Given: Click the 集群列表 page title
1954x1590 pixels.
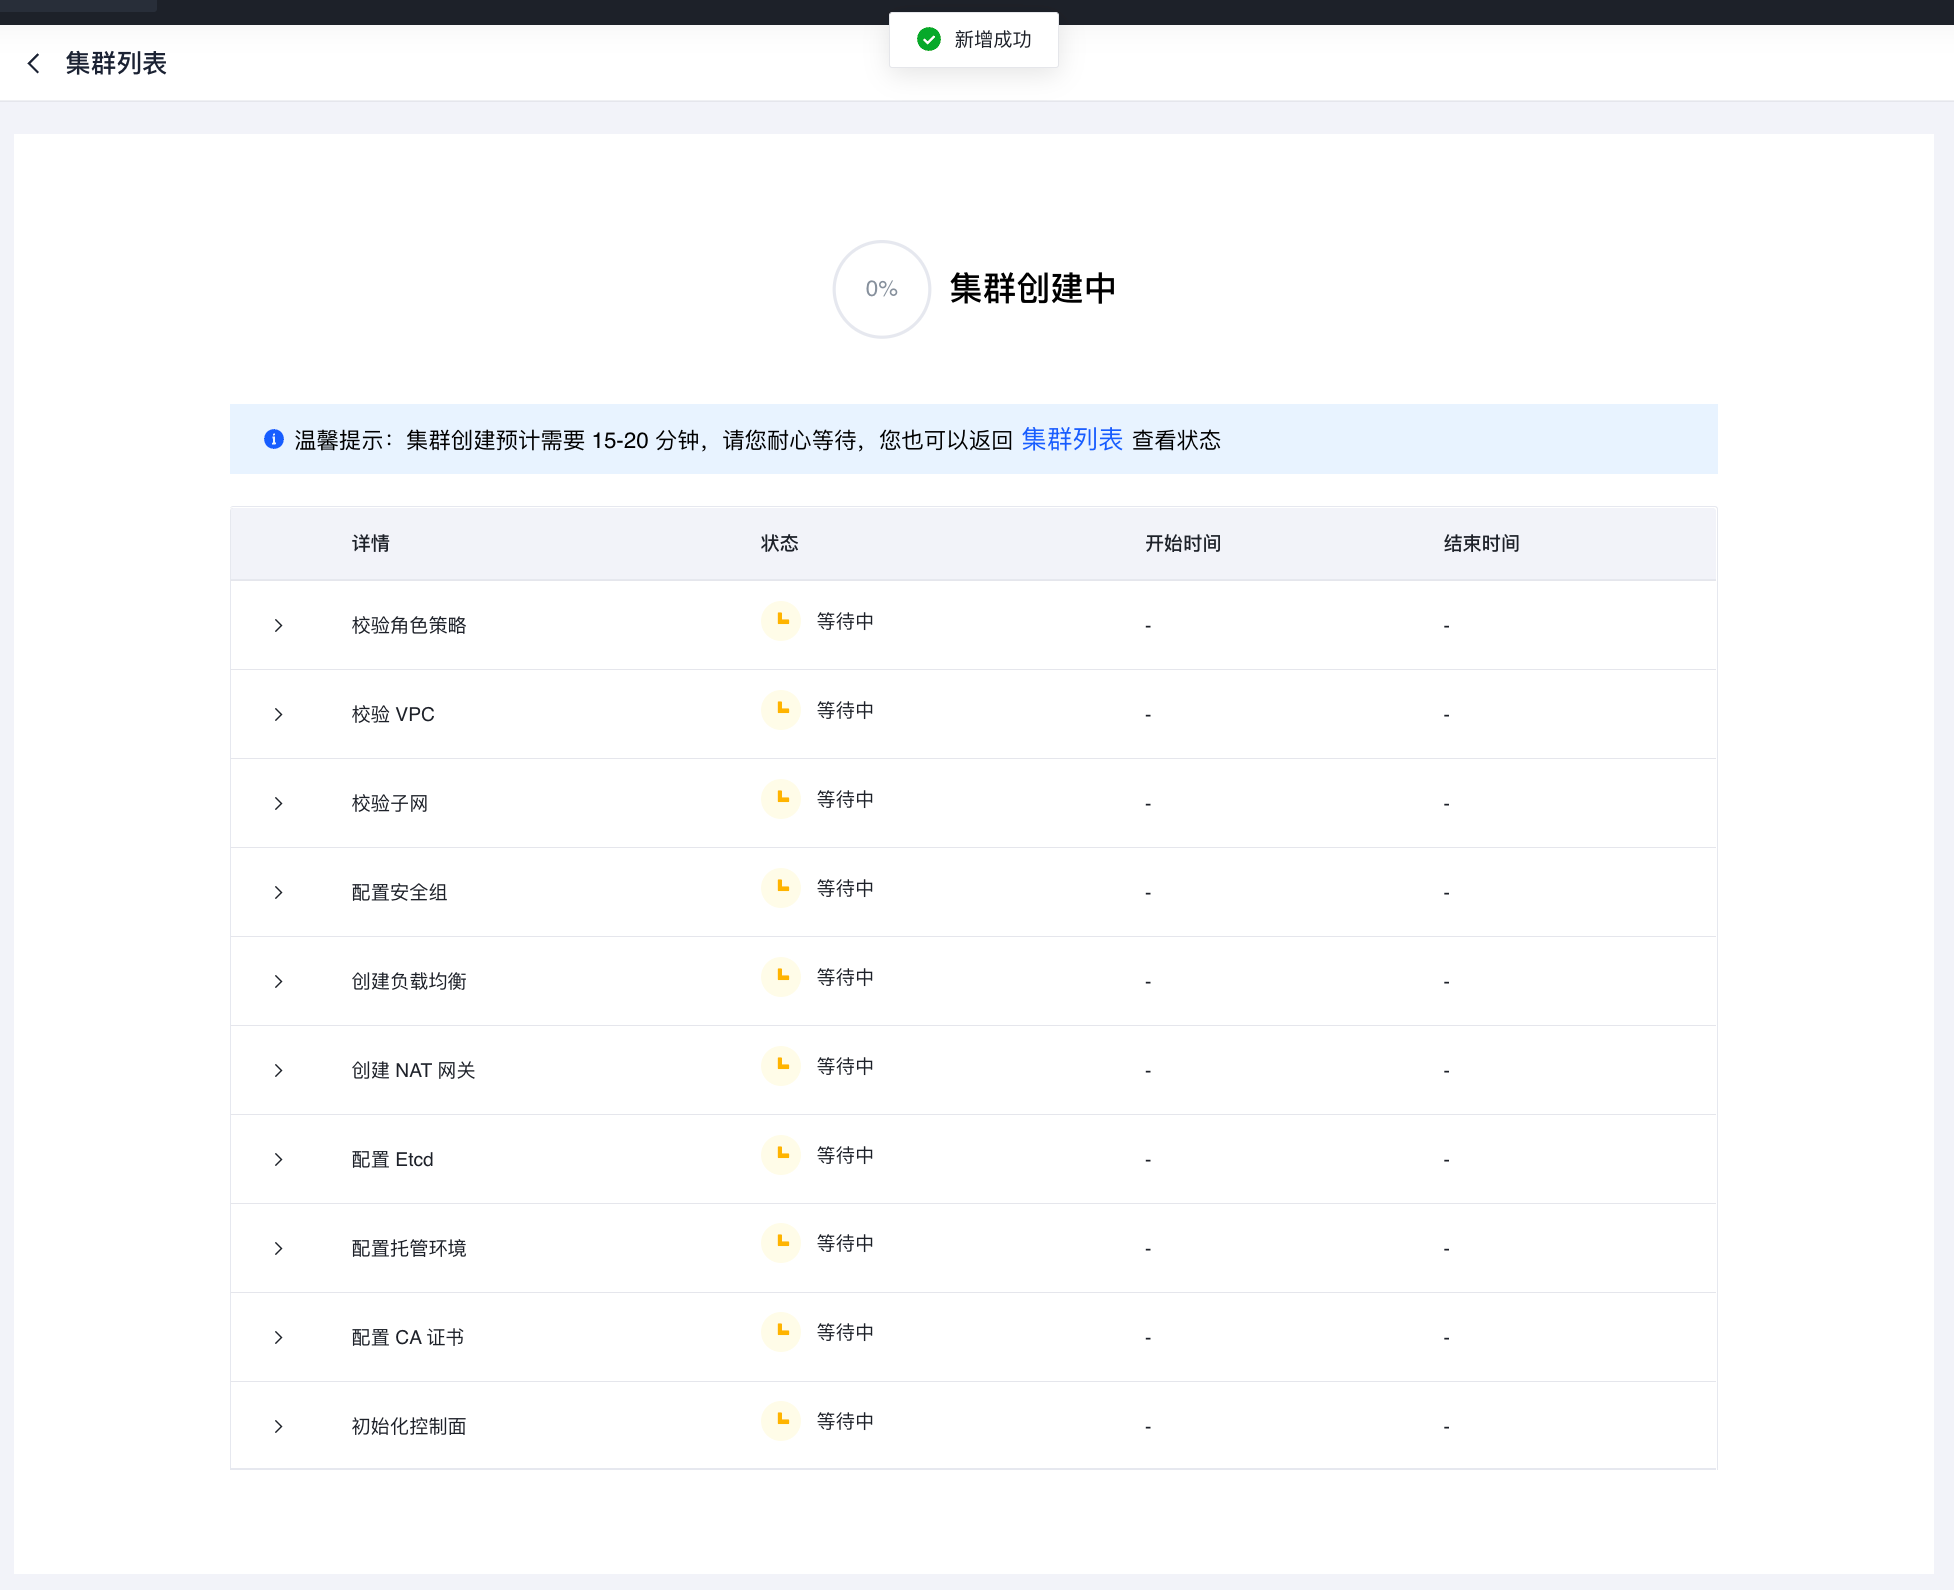Looking at the screenshot, I should tap(116, 64).
